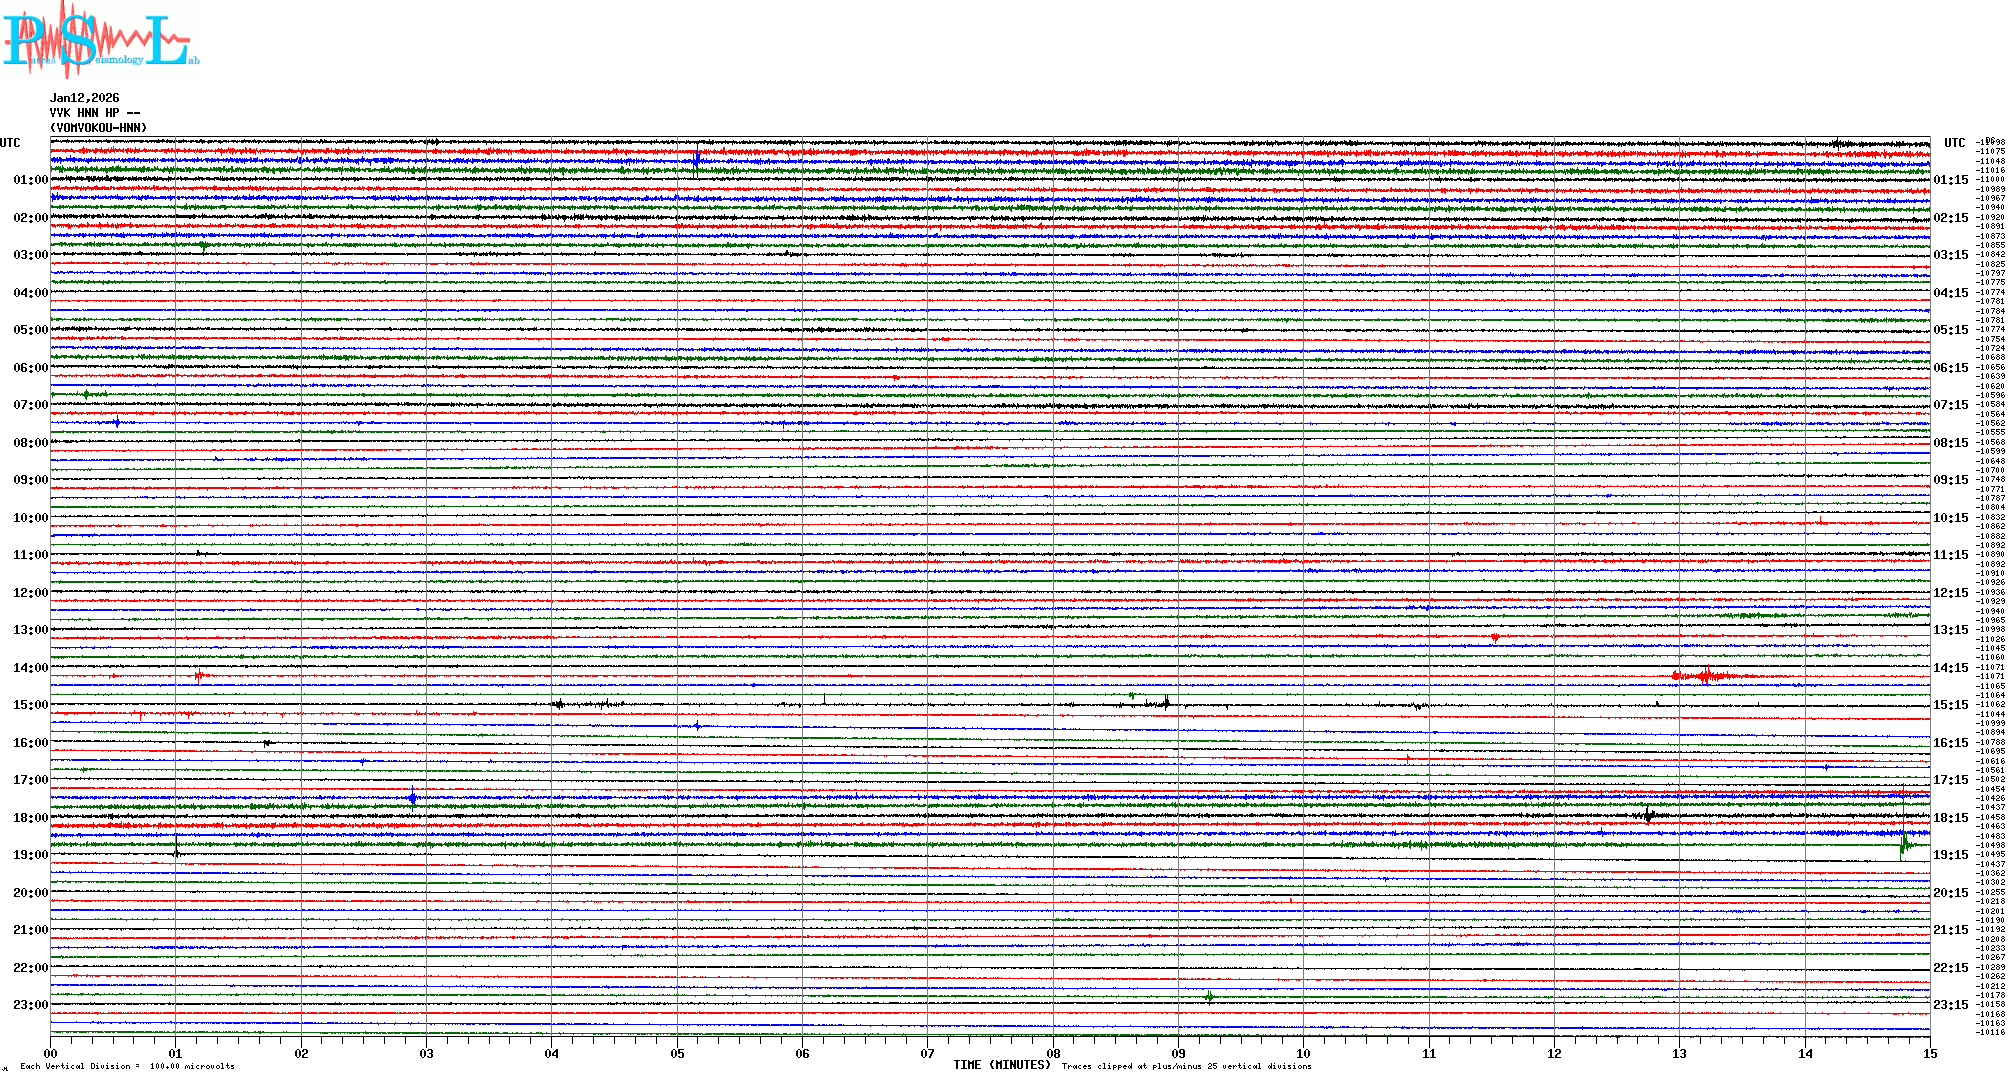The width and height of the screenshot is (2010, 1080).
Task: Click the large green spike near minute 15
Action: coord(1903,843)
